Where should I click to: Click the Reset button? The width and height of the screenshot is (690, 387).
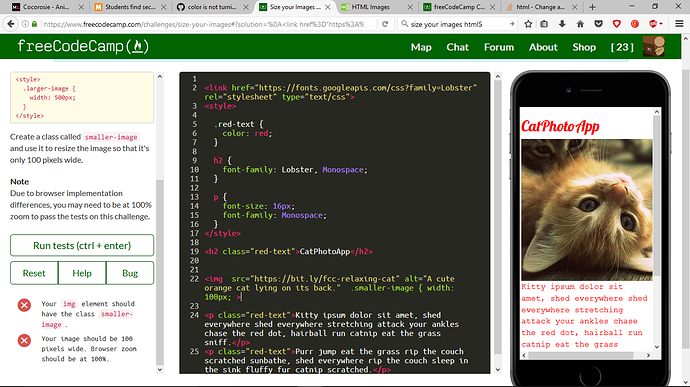(34, 273)
